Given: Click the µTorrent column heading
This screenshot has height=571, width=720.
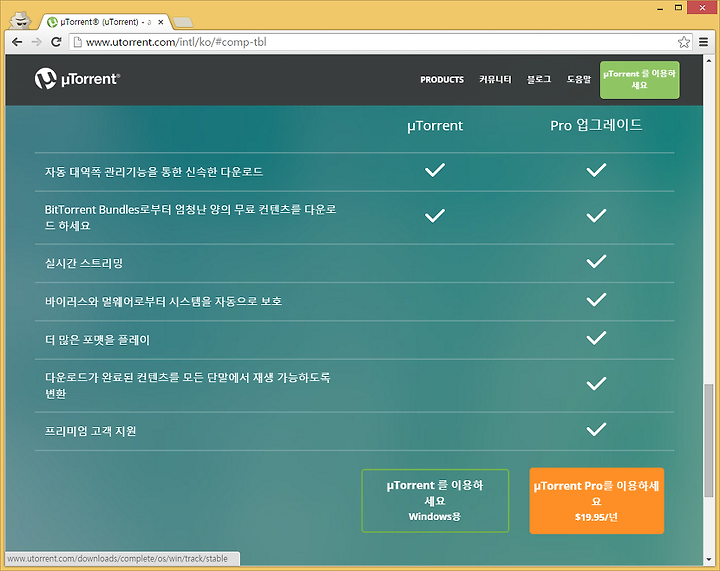Looking at the screenshot, I should [435, 126].
